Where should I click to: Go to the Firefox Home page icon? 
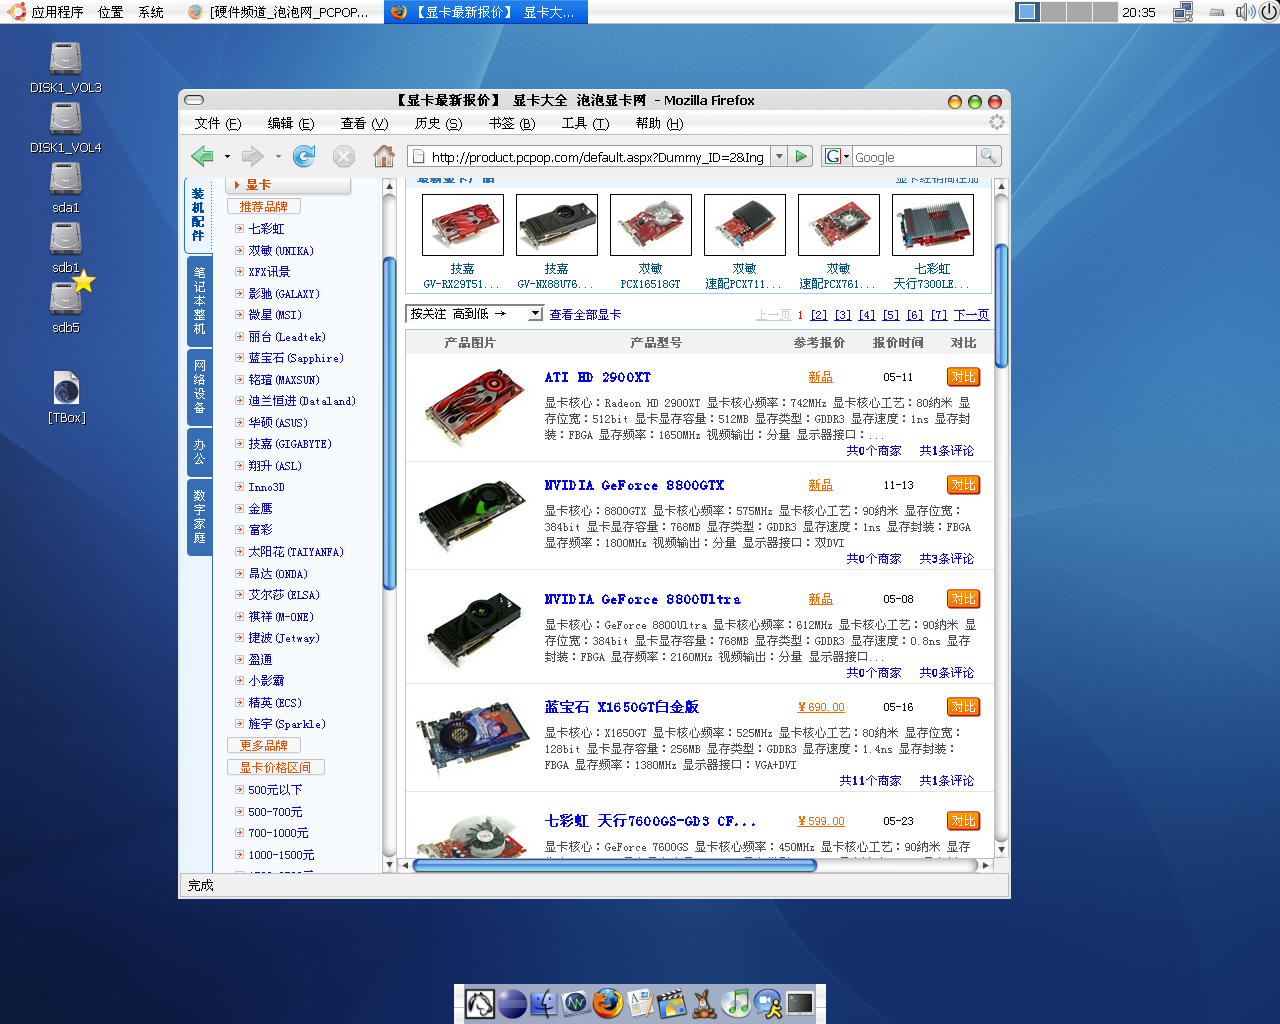pyautogui.click(x=384, y=156)
